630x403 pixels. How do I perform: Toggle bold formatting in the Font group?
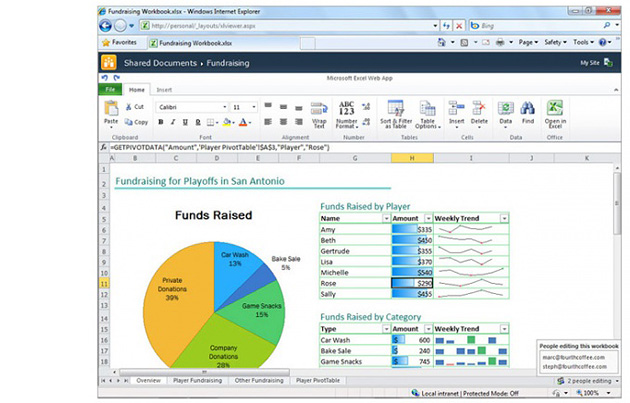click(x=161, y=123)
